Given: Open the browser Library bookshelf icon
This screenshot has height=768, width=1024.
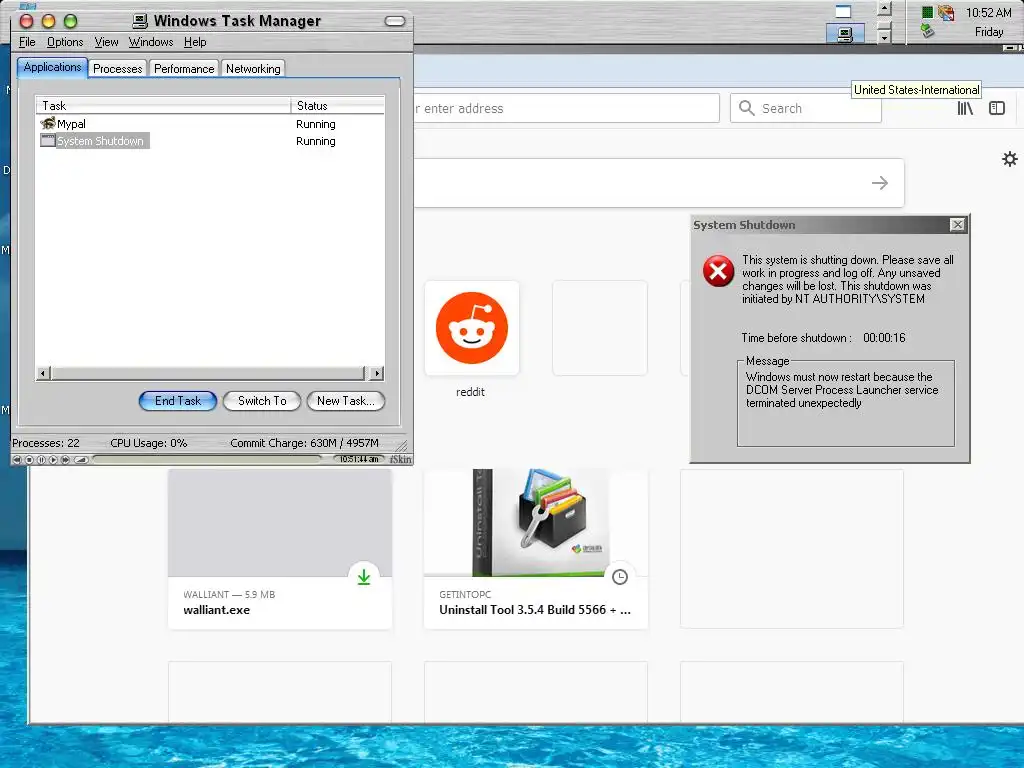Looking at the screenshot, I should (965, 108).
